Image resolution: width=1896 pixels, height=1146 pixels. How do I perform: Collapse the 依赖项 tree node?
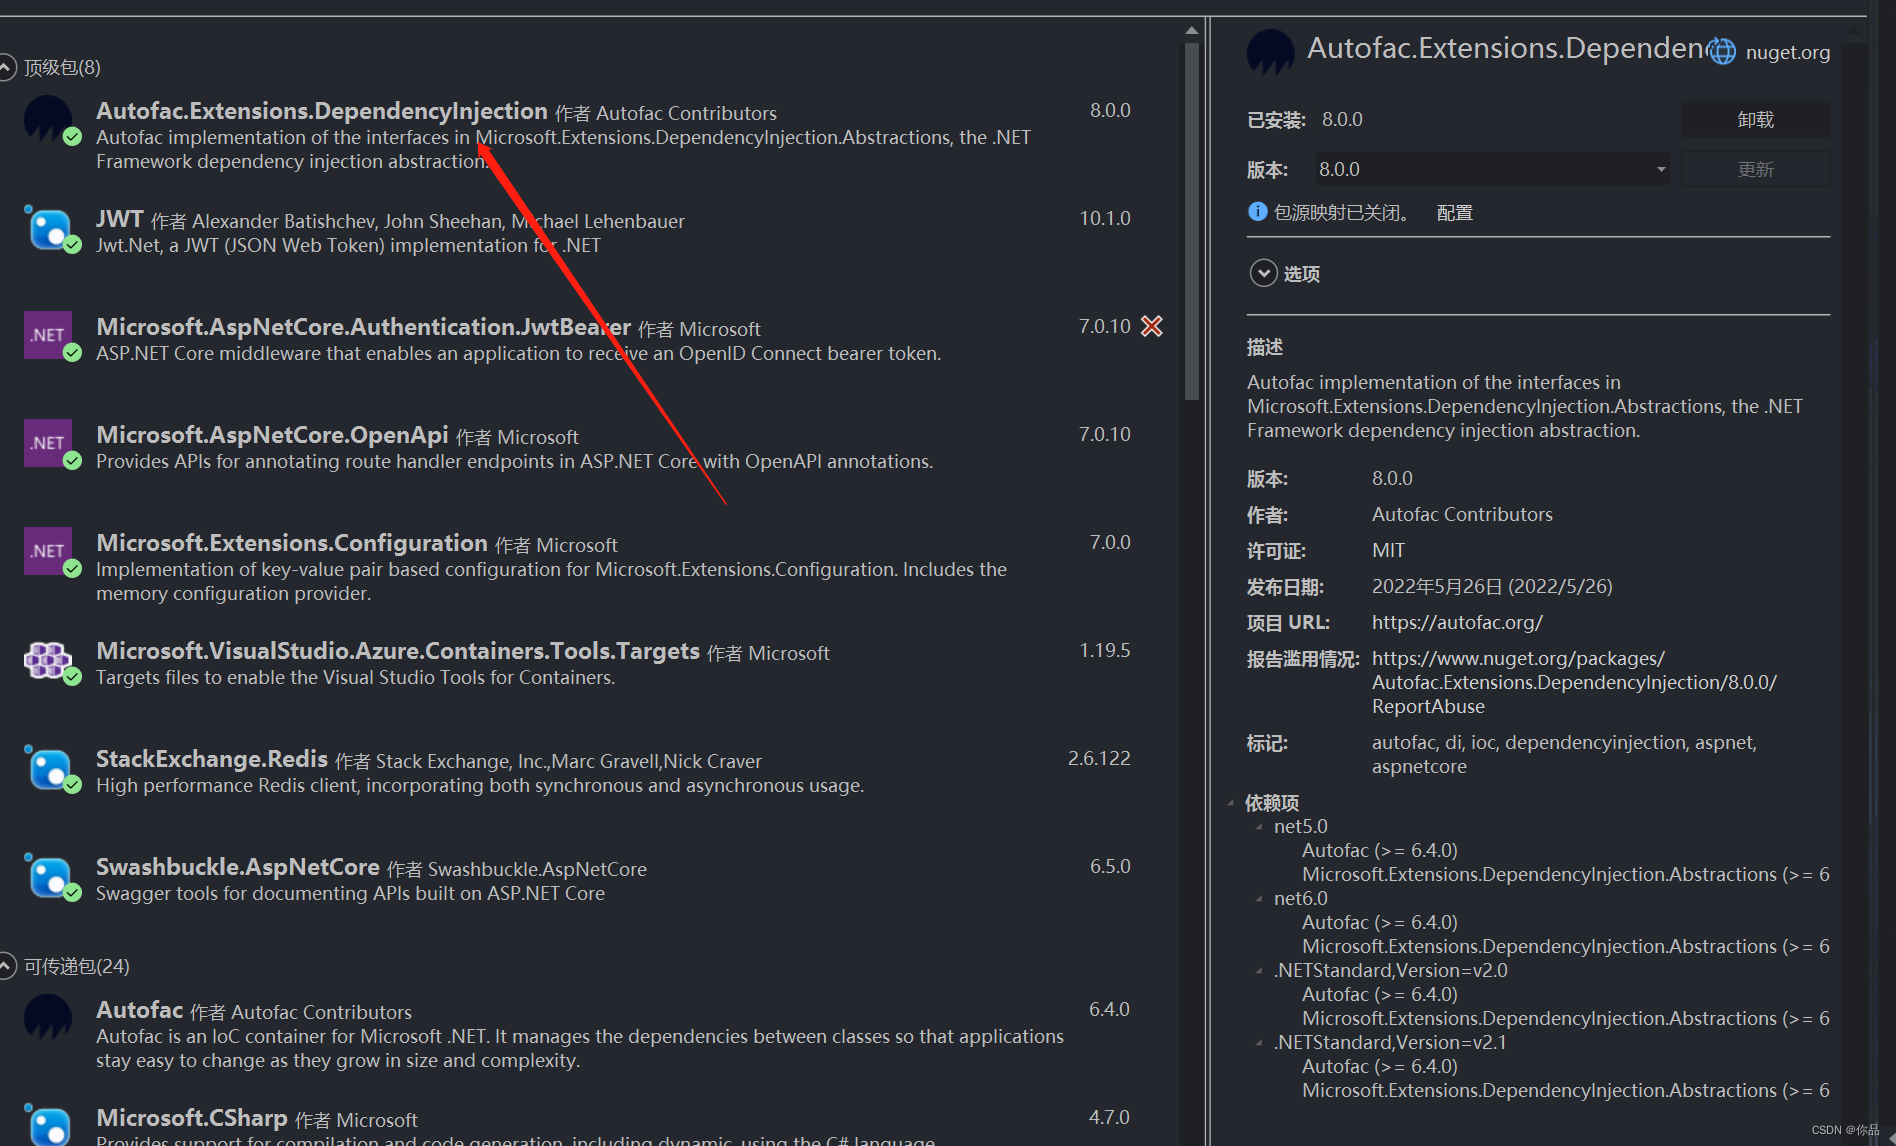coord(1231,802)
